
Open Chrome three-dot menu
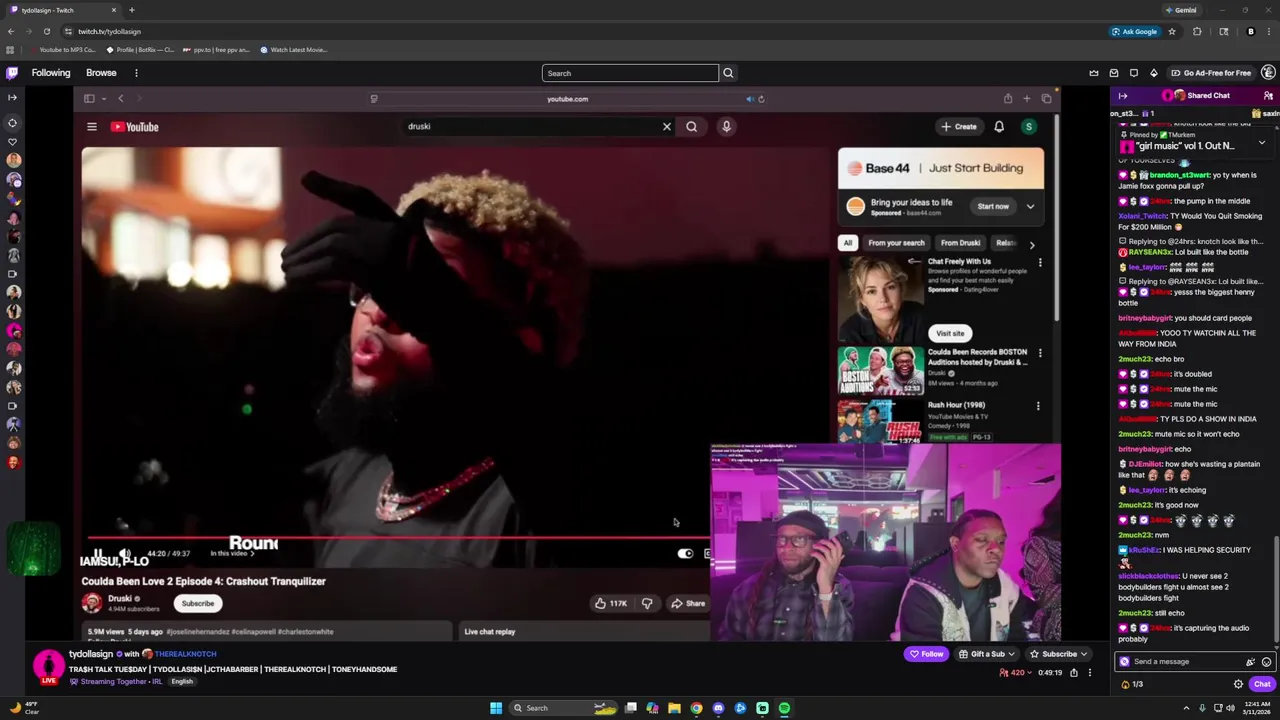click(x=1268, y=31)
